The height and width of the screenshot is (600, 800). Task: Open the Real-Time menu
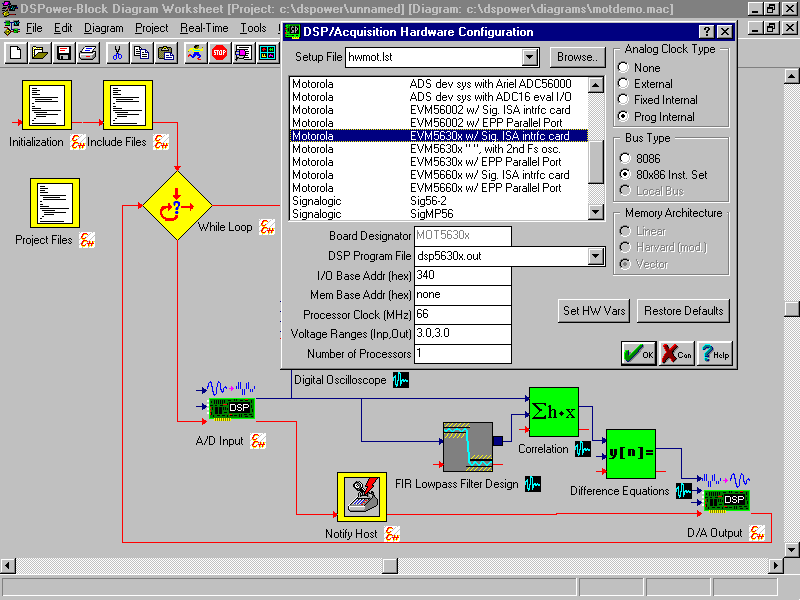tap(204, 28)
